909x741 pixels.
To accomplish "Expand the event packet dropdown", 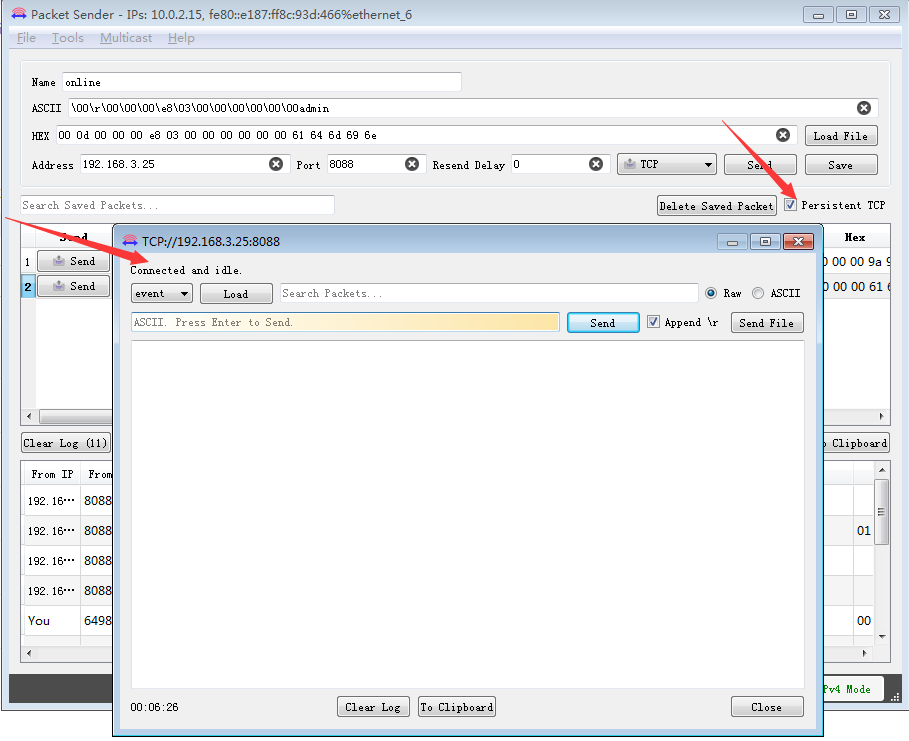I will (162, 293).
